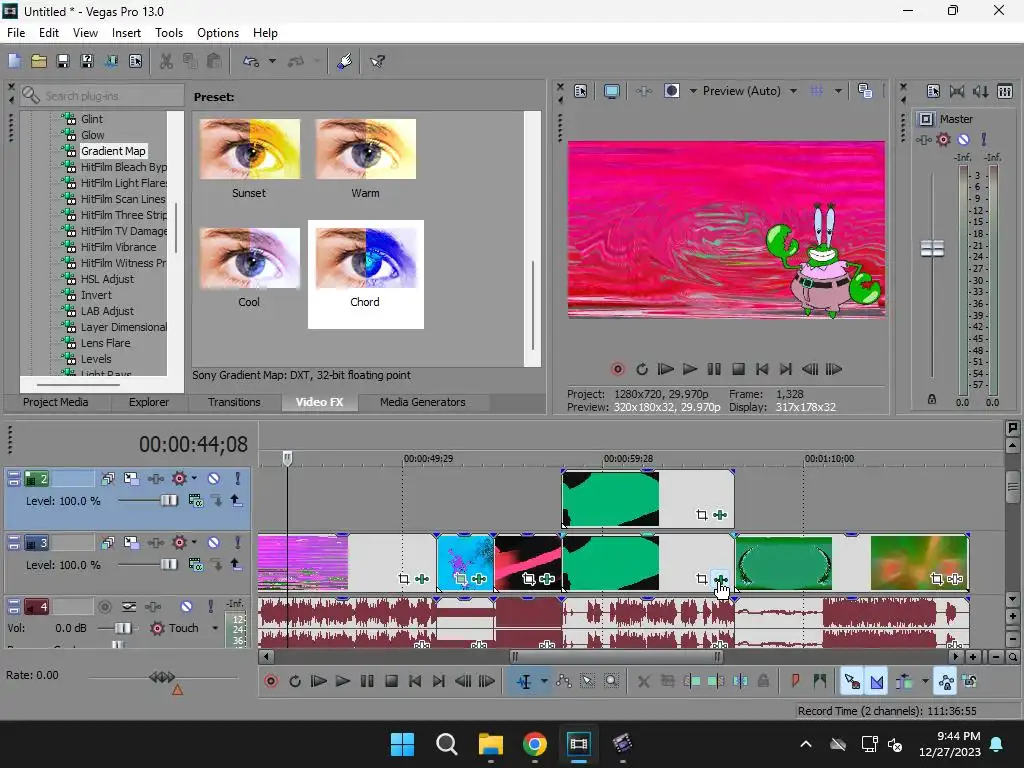
Task: Select the Invert plug-in
Action: (x=96, y=295)
